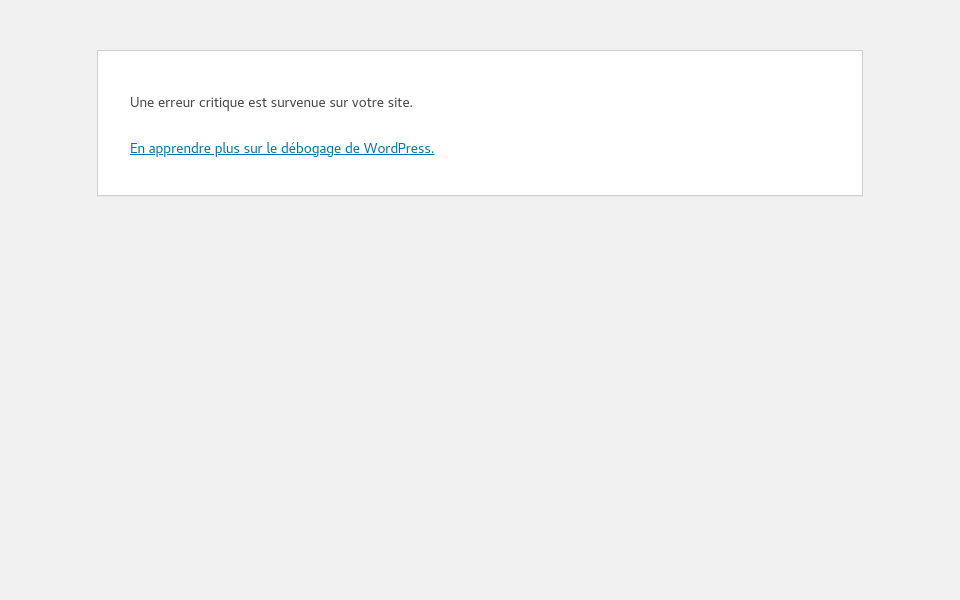Viewport: 960px width, 600px height.
Task: Click the word "WordPress" in the link
Action: [x=397, y=149]
